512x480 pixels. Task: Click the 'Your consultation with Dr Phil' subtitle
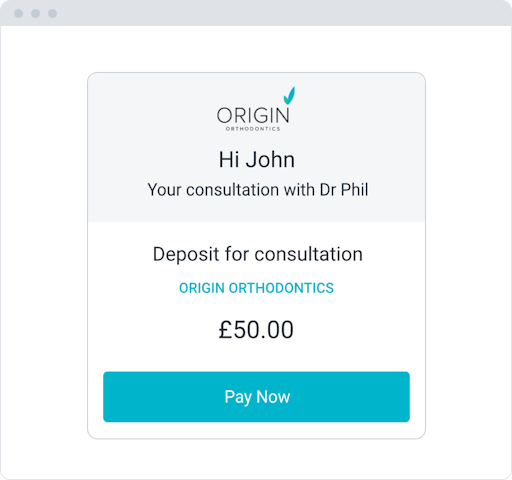(x=258, y=190)
